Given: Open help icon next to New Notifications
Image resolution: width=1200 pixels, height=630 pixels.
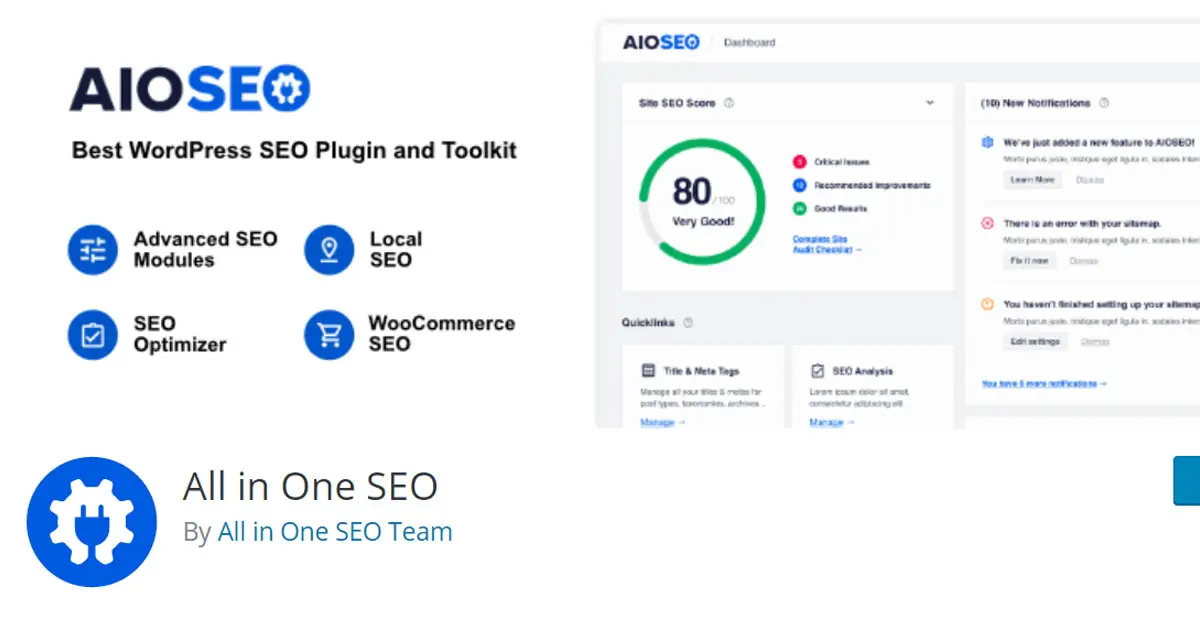Looking at the screenshot, I should (x=1103, y=103).
